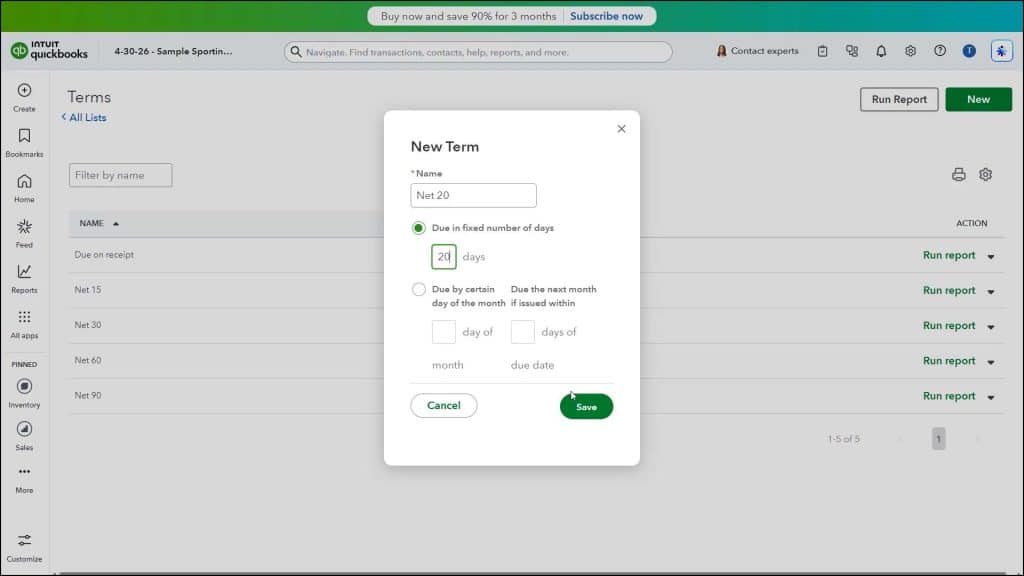Click the global search bar

[478, 52]
